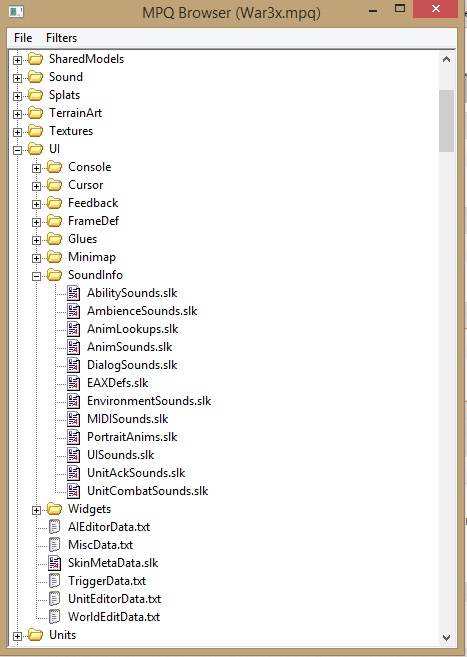Click the EAXDefs.slk file icon
This screenshot has width=467, height=657.
[73, 383]
